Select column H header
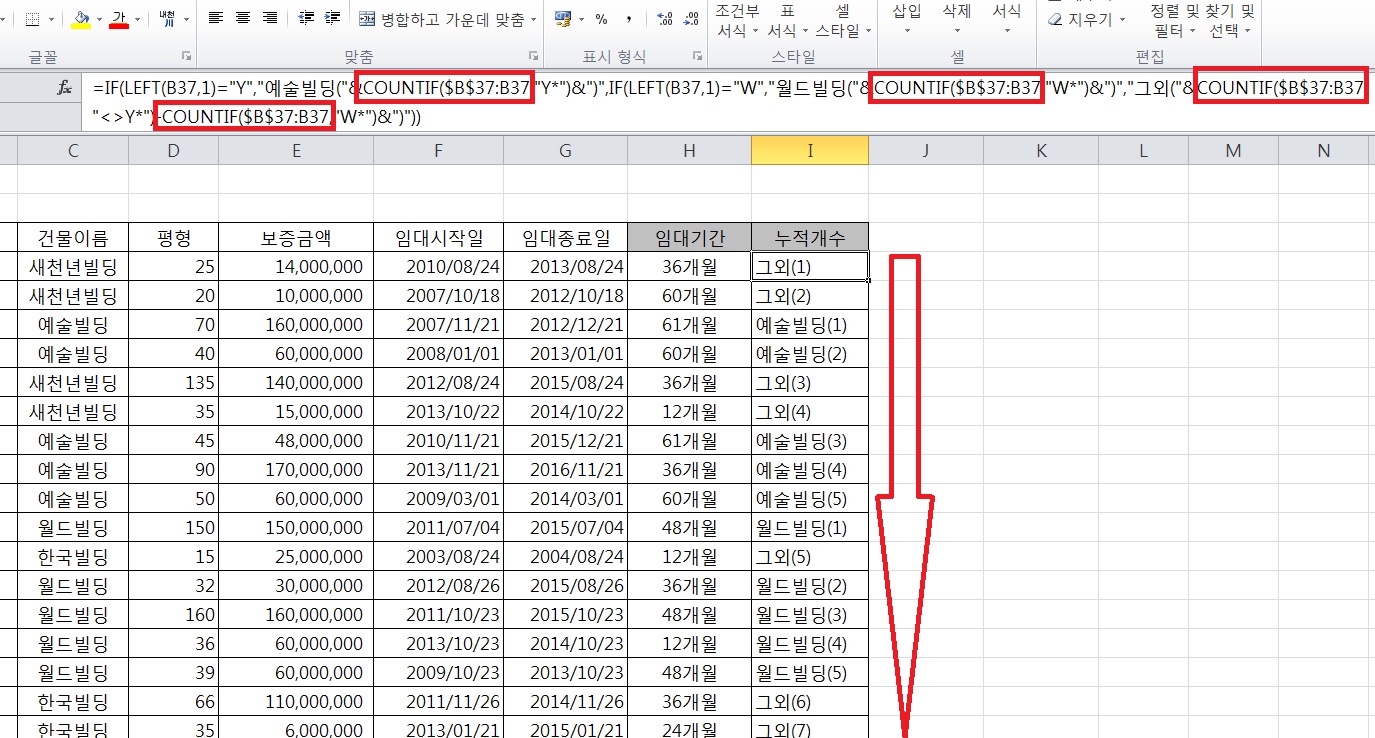The height and width of the screenshot is (738, 1375). pos(689,150)
